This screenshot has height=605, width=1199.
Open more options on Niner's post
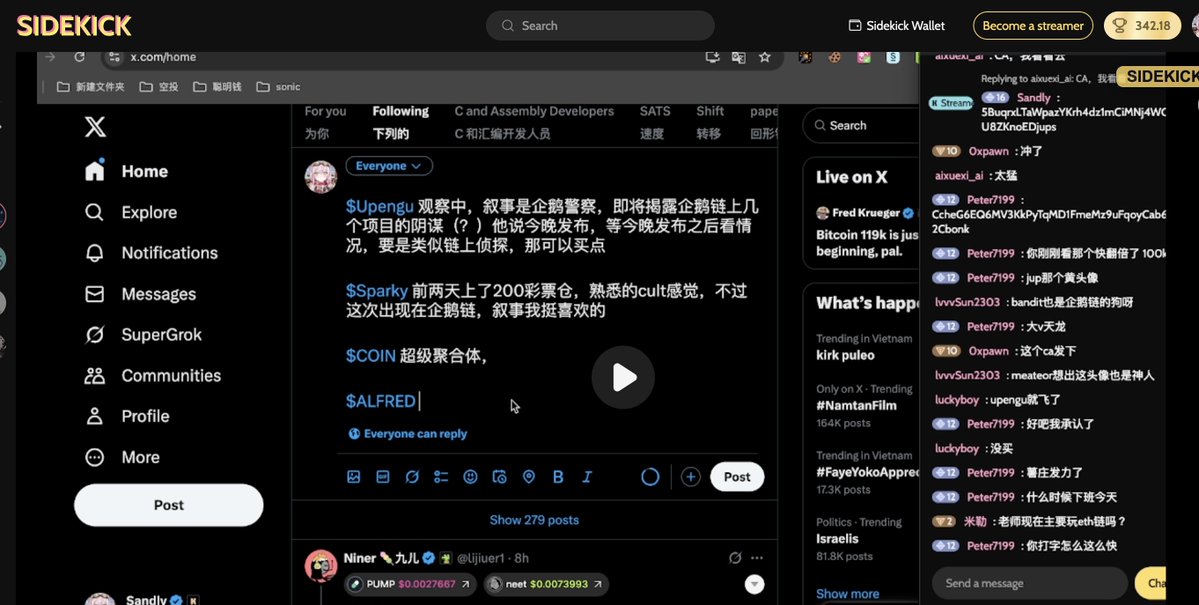[756, 558]
